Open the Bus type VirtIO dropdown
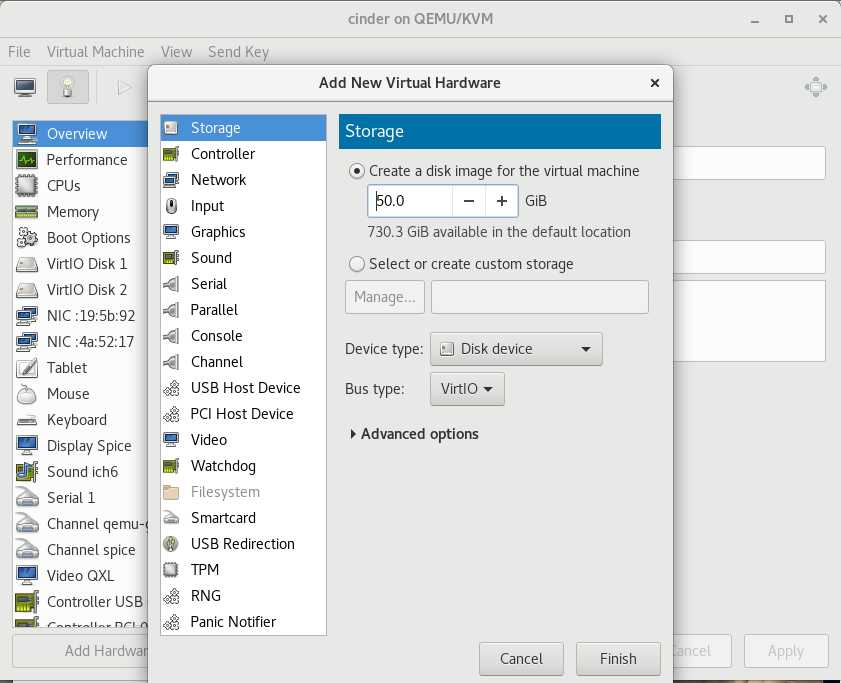The image size is (841, 683). point(466,389)
